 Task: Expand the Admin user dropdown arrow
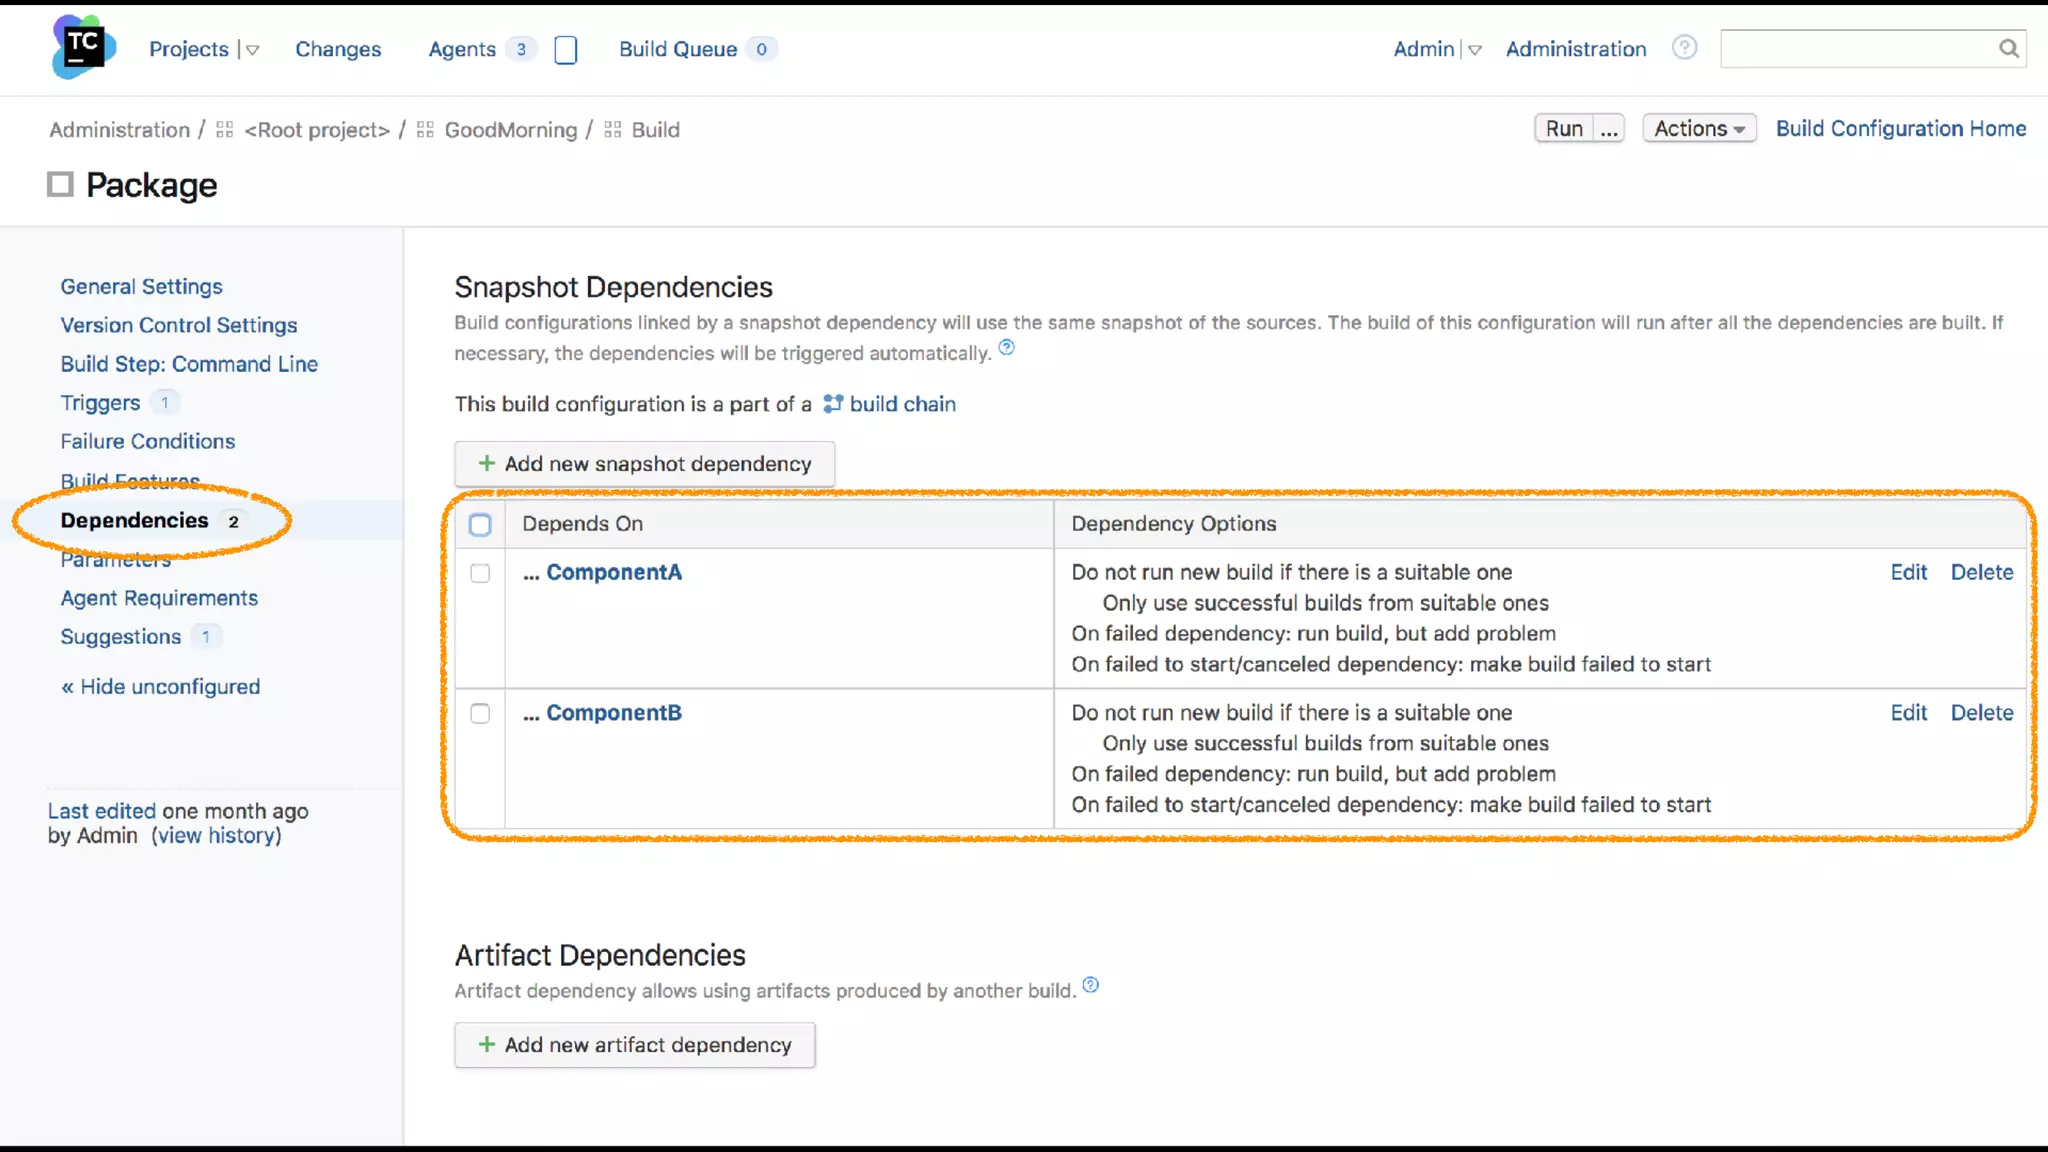point(1475,50)
